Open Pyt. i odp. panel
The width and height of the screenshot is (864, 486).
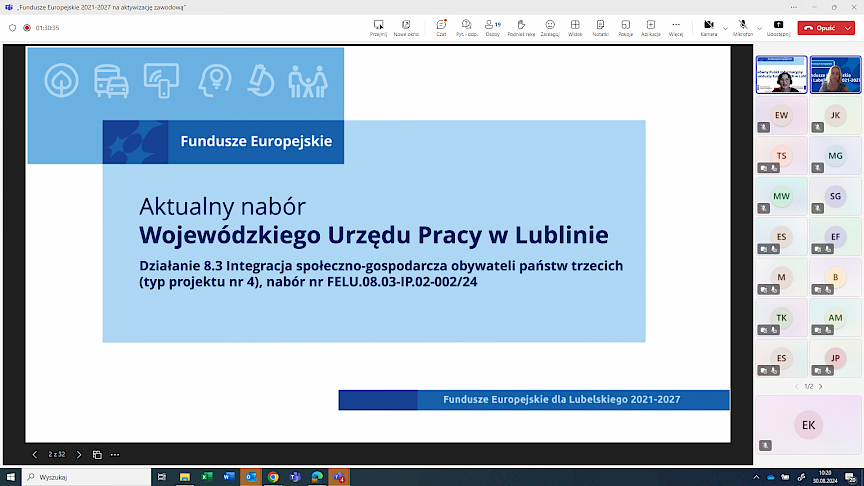(467, 28)
